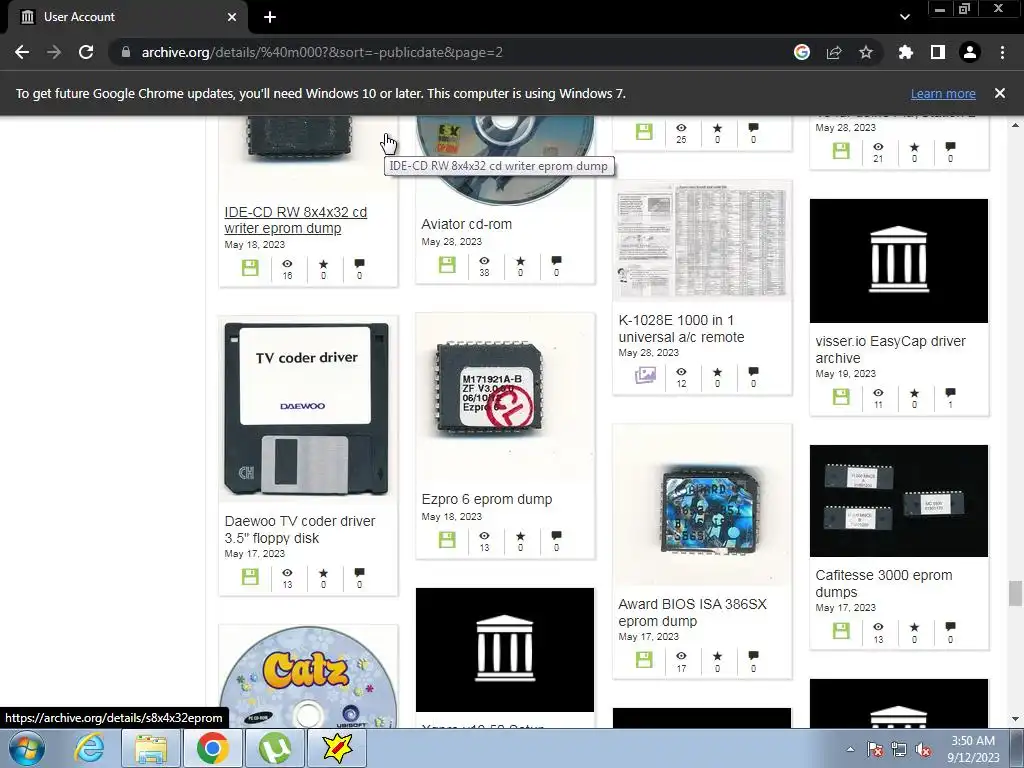Click reviews comment icon on Daewoo card
This screenshot has height=768, width=1024.
coord(359,573)
